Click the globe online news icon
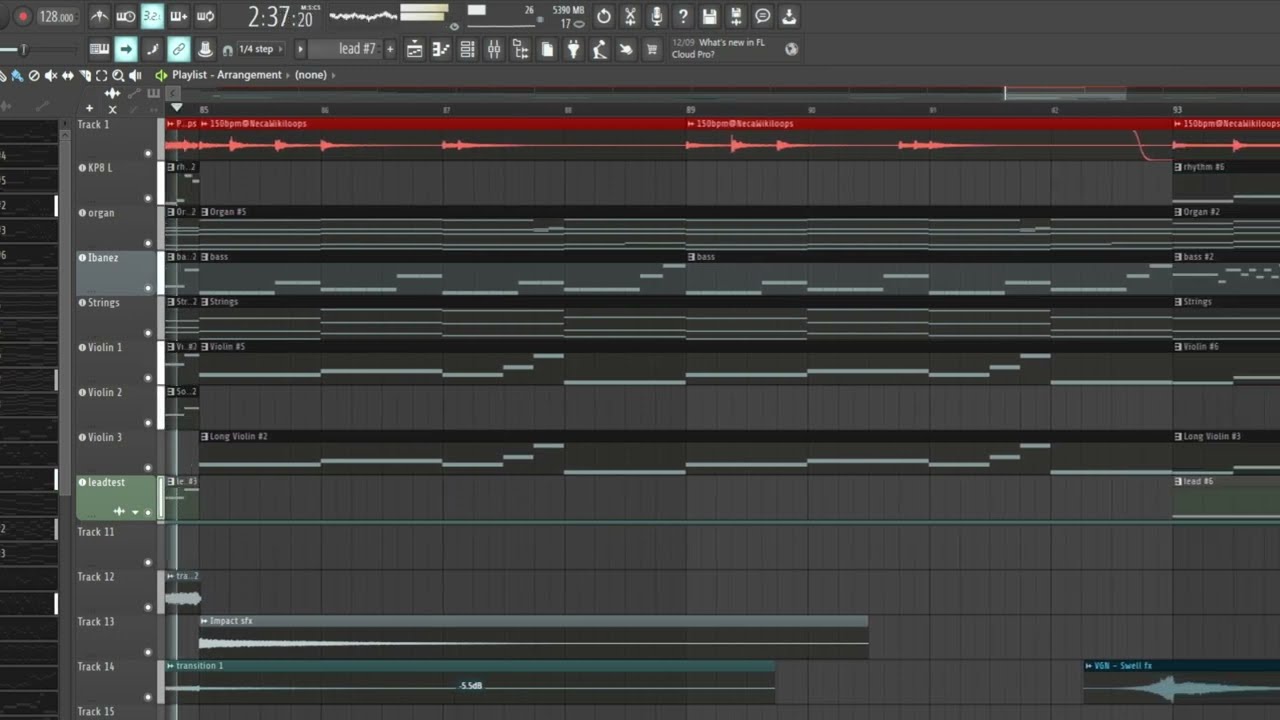 791,49
